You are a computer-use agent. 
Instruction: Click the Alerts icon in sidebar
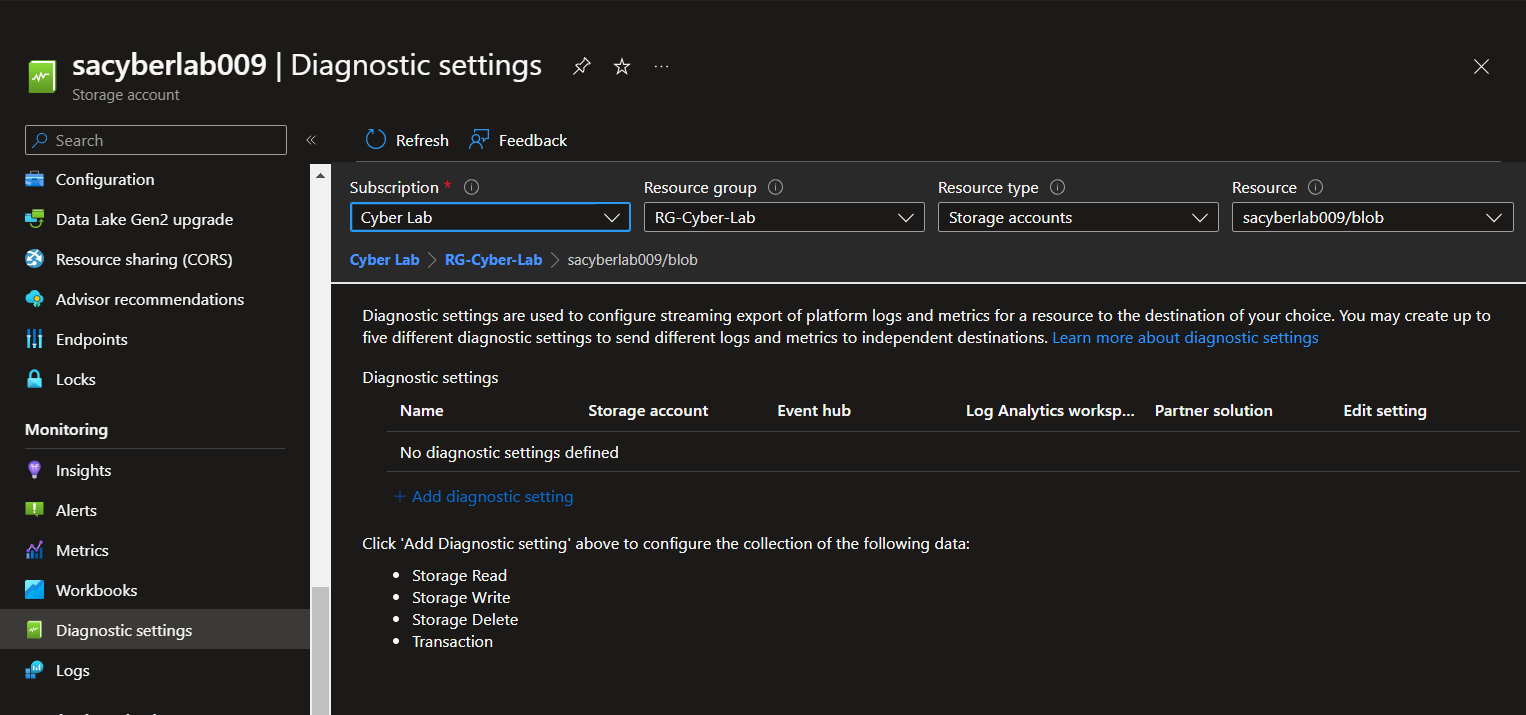pyautogui.click(x=35, y=511)
